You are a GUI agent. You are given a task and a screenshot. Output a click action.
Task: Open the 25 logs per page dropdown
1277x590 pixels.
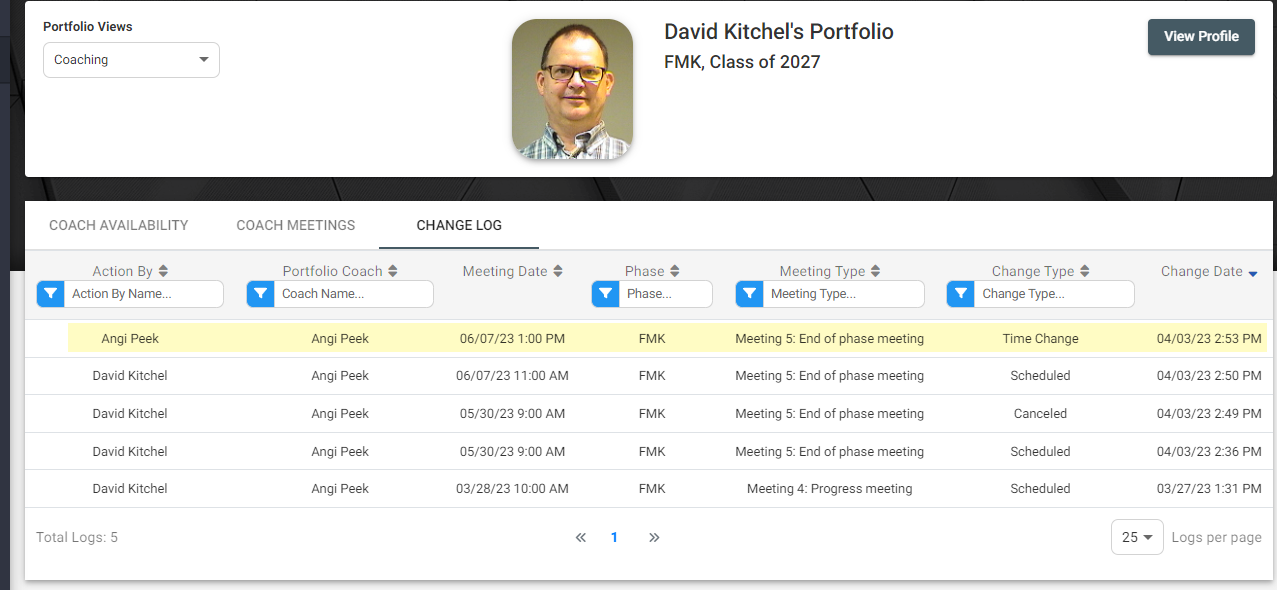(x=1137, y=537)
